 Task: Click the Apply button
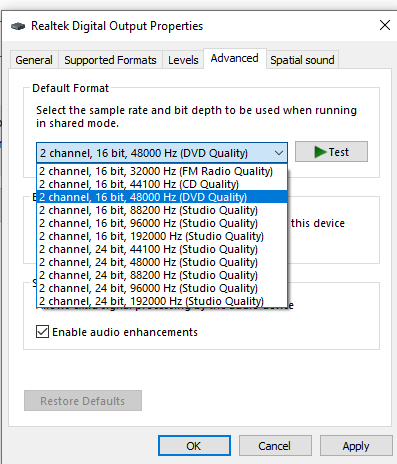[356, 446]
